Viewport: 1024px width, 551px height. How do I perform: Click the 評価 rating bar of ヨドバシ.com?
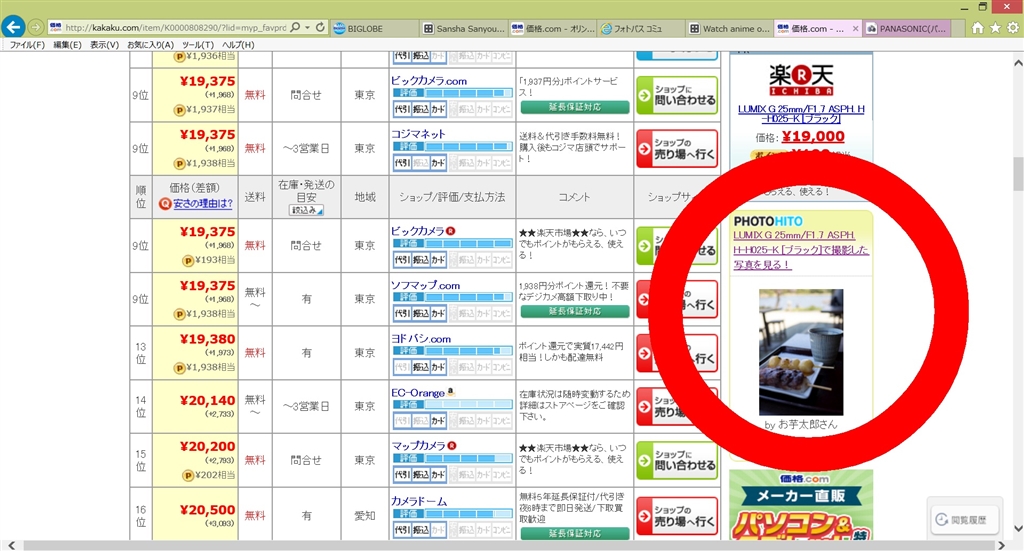pyautogui.click(x=452, y=351)
